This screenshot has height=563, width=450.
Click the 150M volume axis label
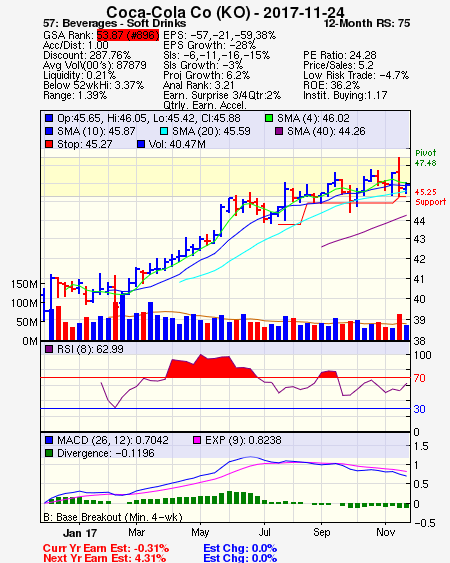click(24, 284)
